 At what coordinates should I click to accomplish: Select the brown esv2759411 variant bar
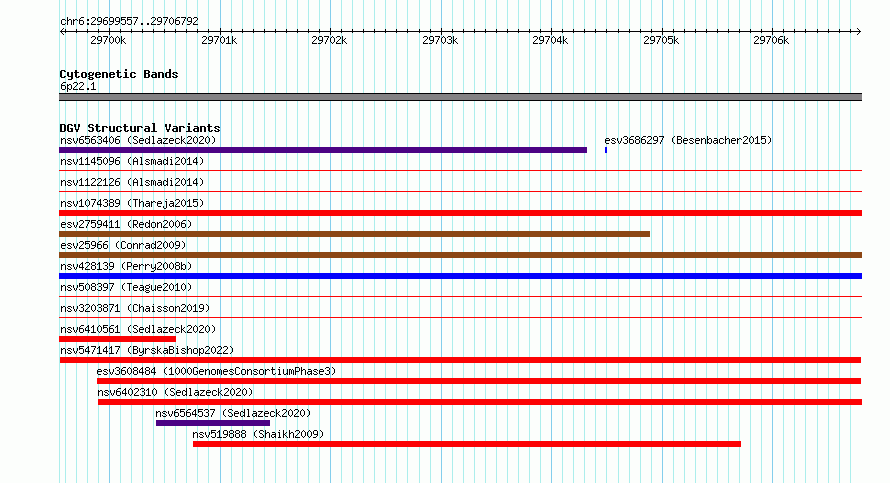pyautogui.click(x=354, y=234)
